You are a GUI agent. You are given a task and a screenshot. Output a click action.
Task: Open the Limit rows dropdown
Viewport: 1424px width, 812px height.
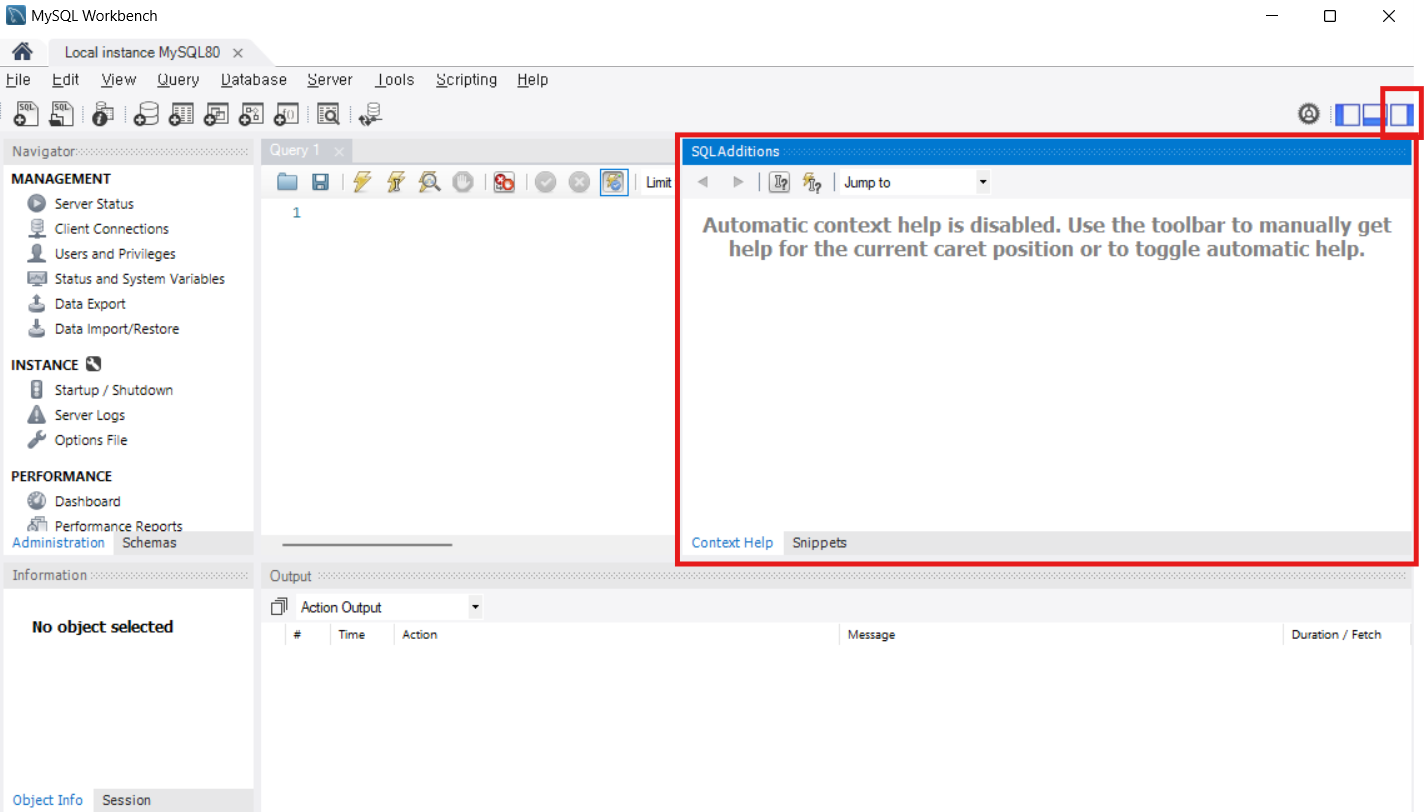(659, 182)
